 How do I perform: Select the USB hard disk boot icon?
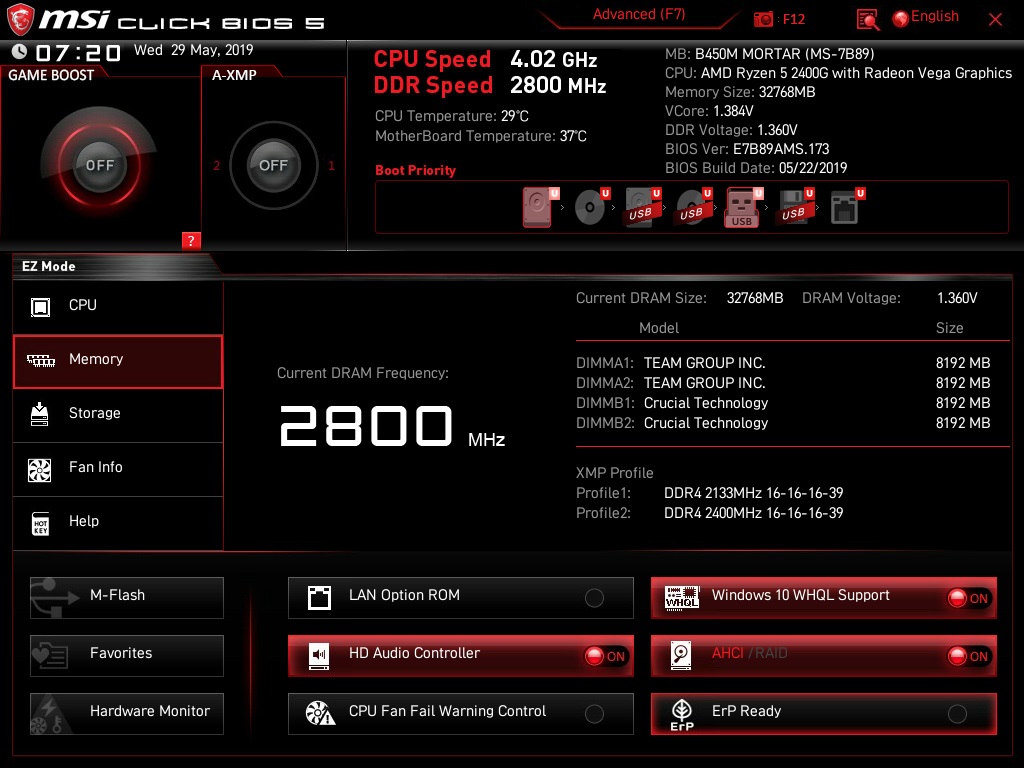(641, 208)
